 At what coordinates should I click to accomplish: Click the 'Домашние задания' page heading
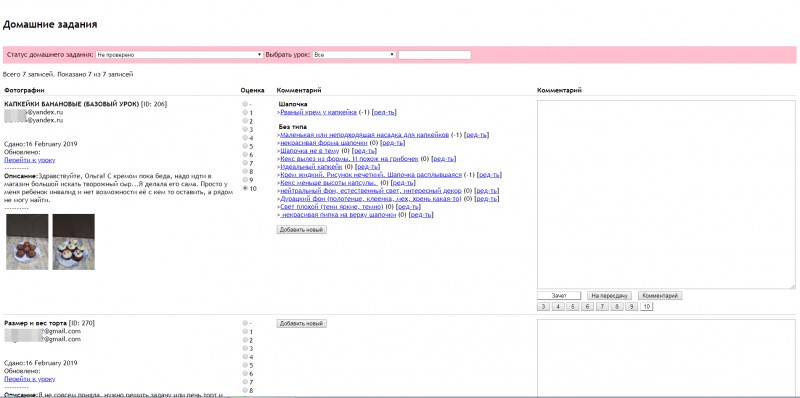50,24
